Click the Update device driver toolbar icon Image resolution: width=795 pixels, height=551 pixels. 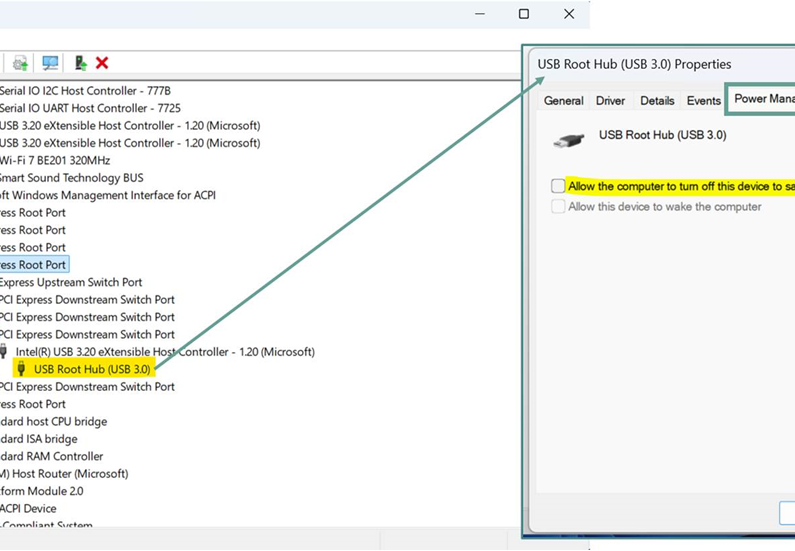pyautogui.click(x=20, y=63)
